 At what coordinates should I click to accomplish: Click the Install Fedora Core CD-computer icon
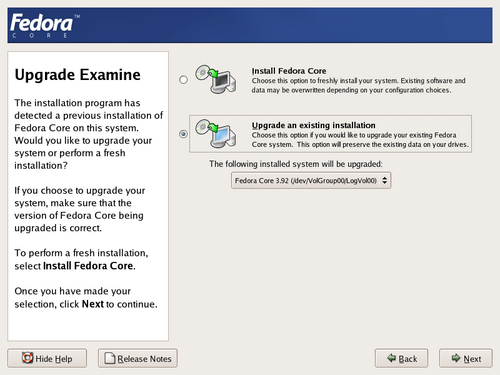pyautogui.click(x=216, y=79)
